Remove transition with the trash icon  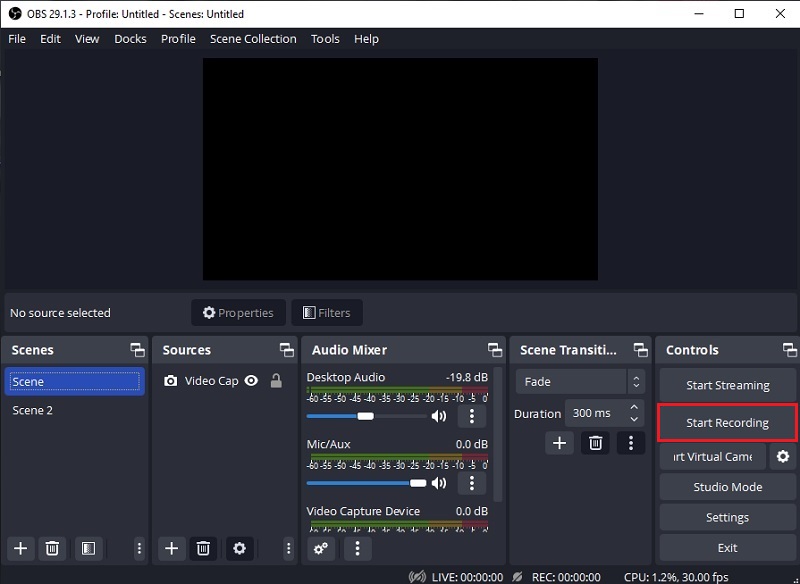click(x=595, y=443)
